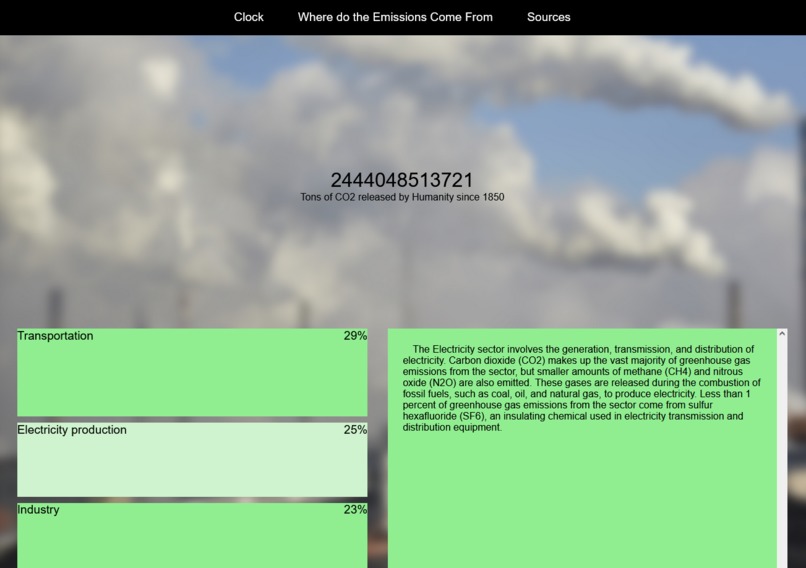Screen dimensions: 806x568
Task: Open the Clock navigation link
Action: (x=248, y=17)
